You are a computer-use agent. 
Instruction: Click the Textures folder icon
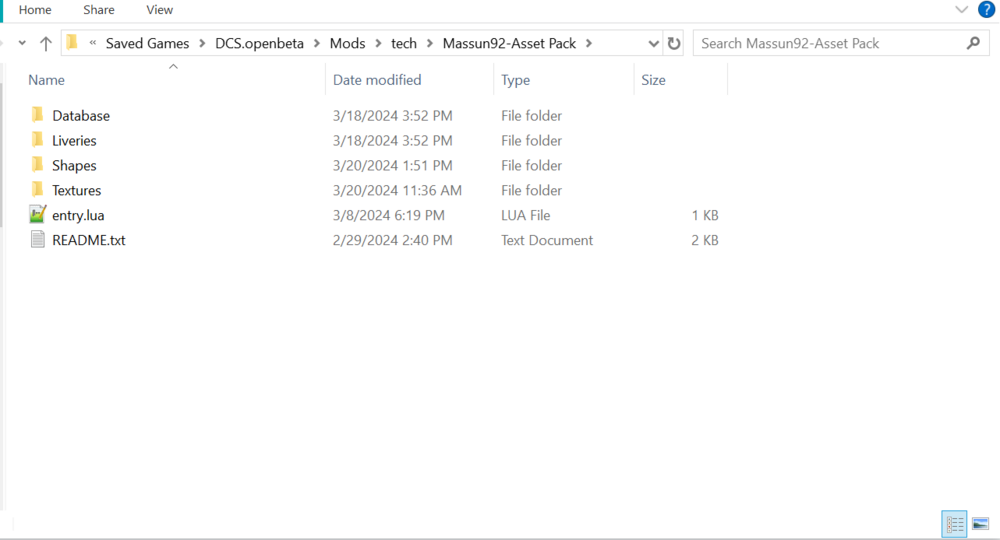click(38, 190)
